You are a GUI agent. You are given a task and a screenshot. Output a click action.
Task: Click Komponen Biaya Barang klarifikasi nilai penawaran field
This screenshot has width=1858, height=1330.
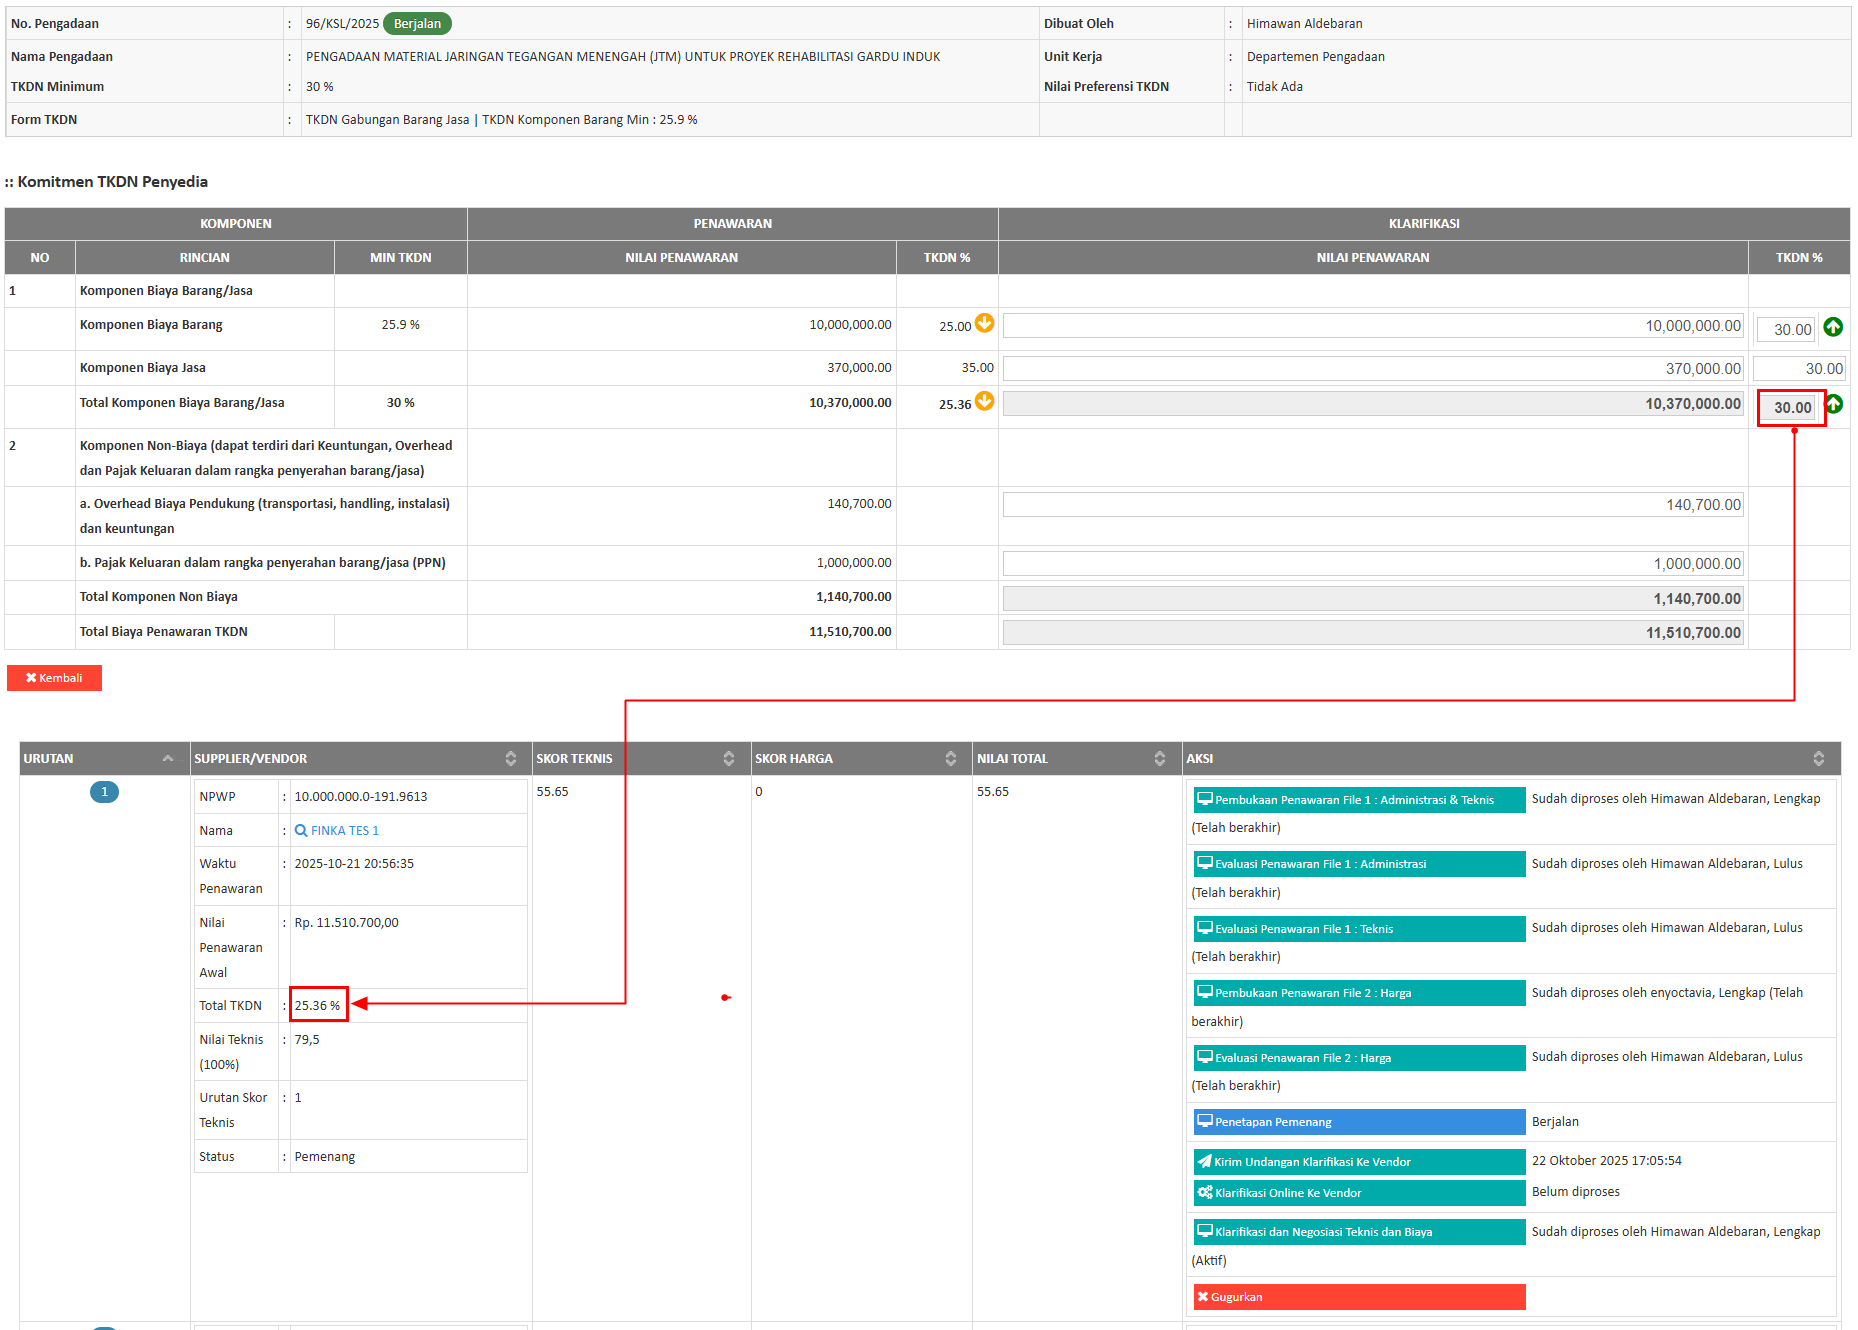coord(1372,326)
